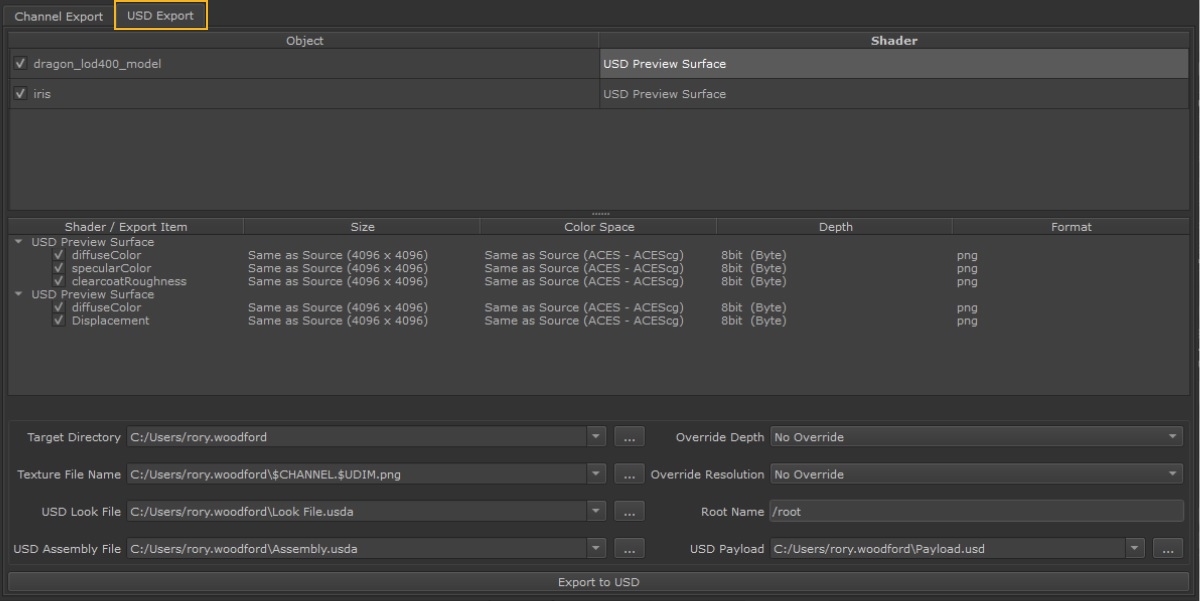Click the USD Payload path field

pyautogui.click(x=947, y=548)
